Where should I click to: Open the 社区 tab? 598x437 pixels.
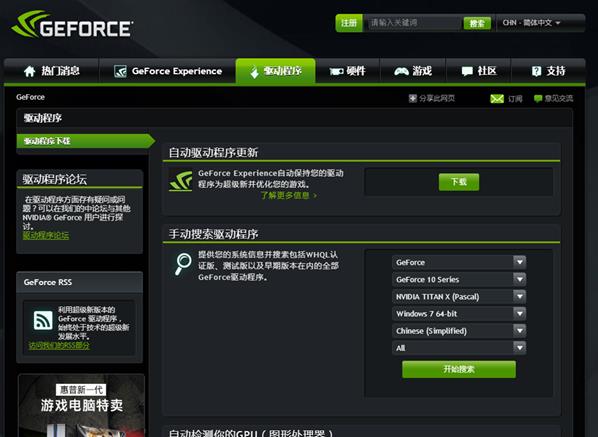pos(479,71)
